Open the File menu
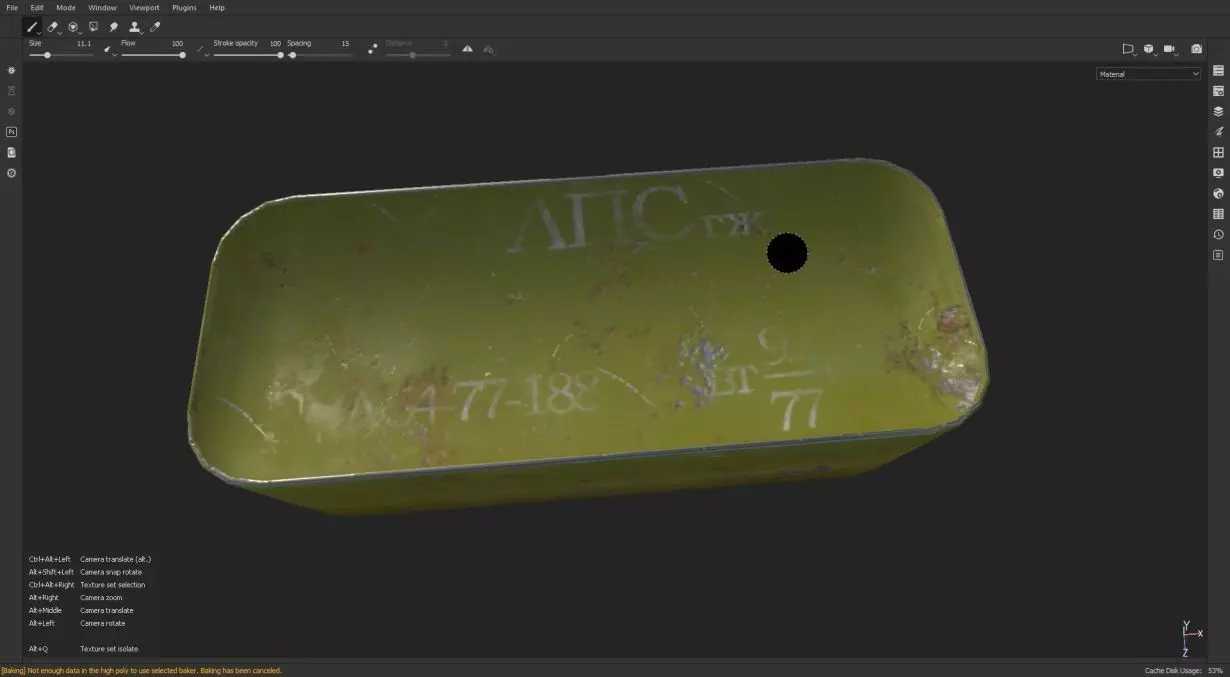 coord(12,7)
